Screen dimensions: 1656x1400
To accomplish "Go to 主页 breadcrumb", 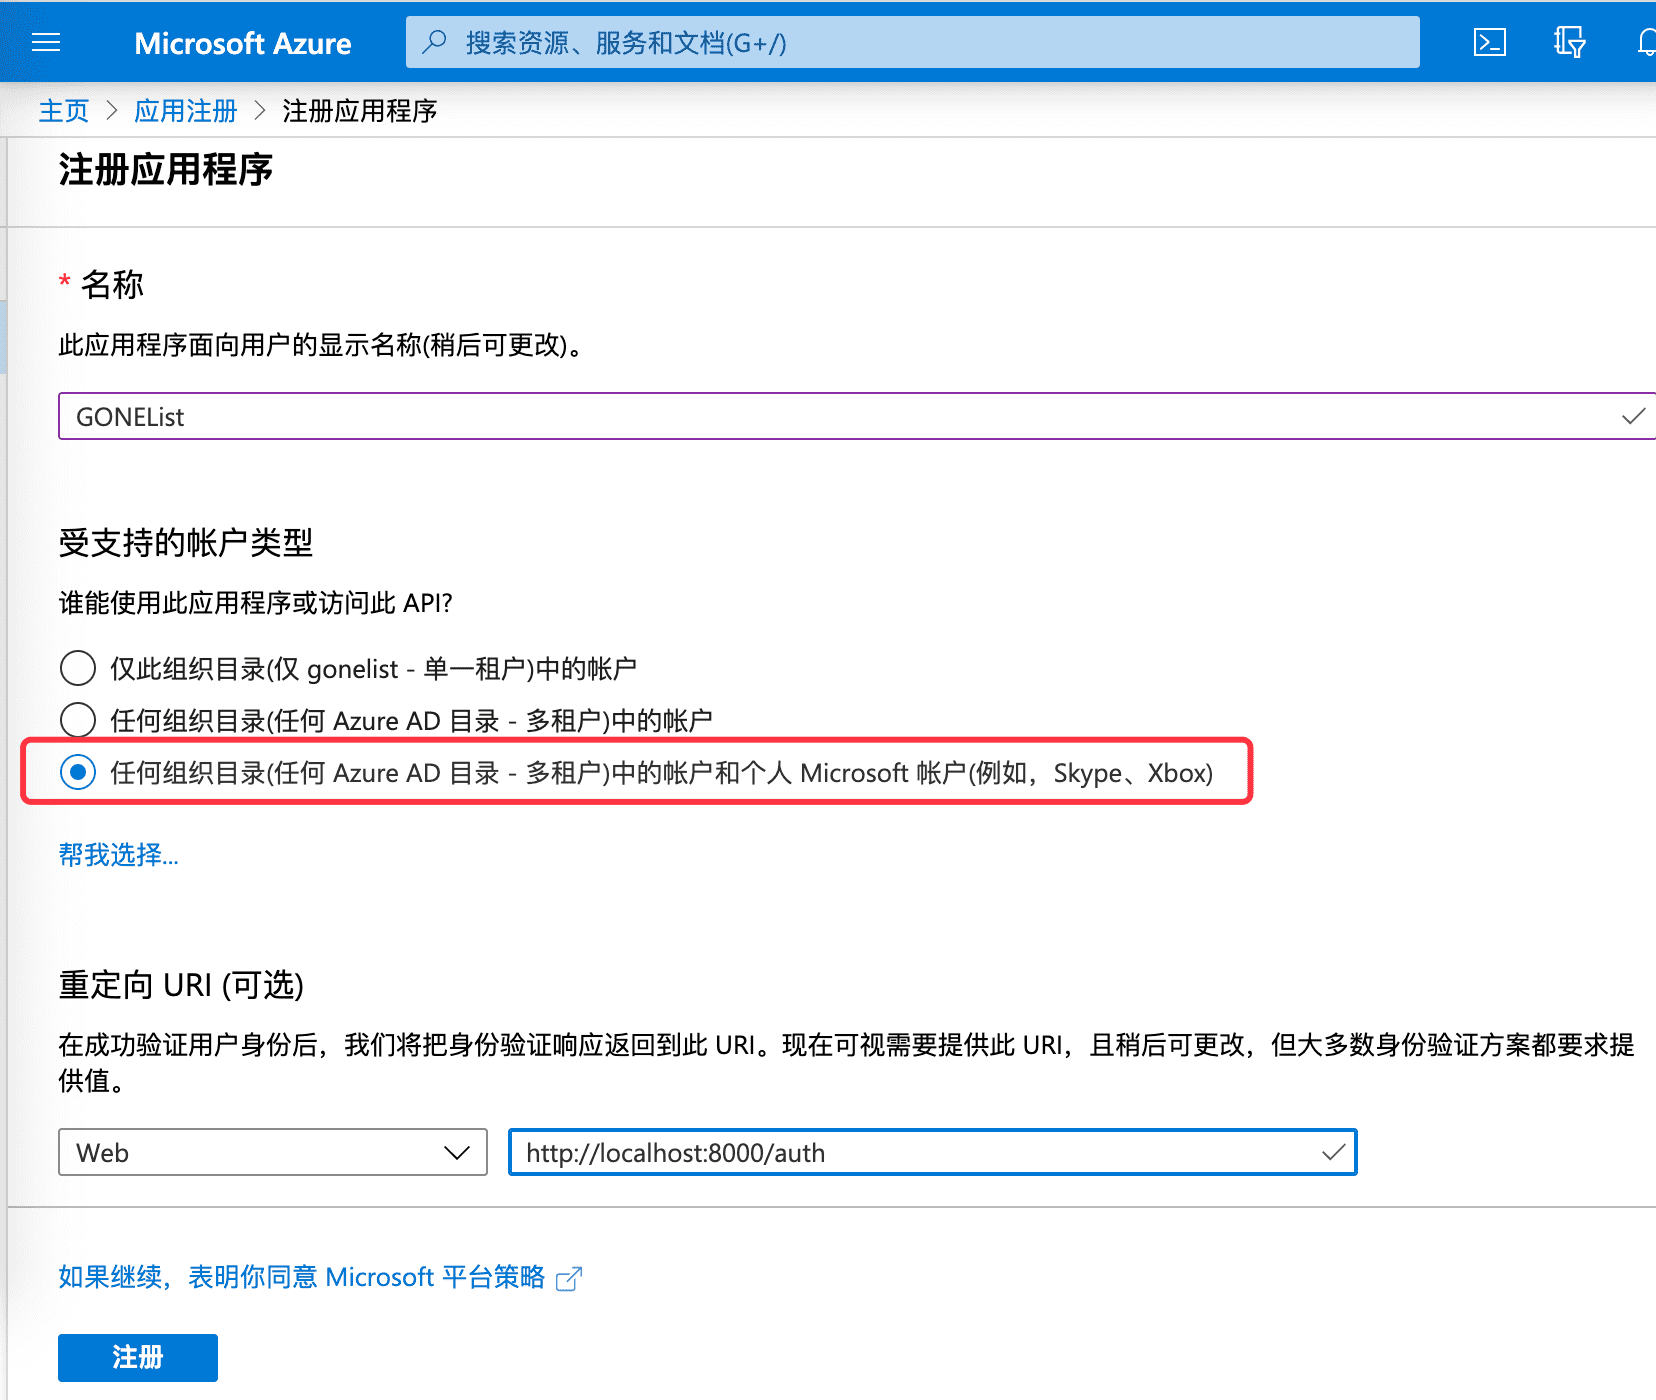I will pyautogui.click(x=64, y=111).
